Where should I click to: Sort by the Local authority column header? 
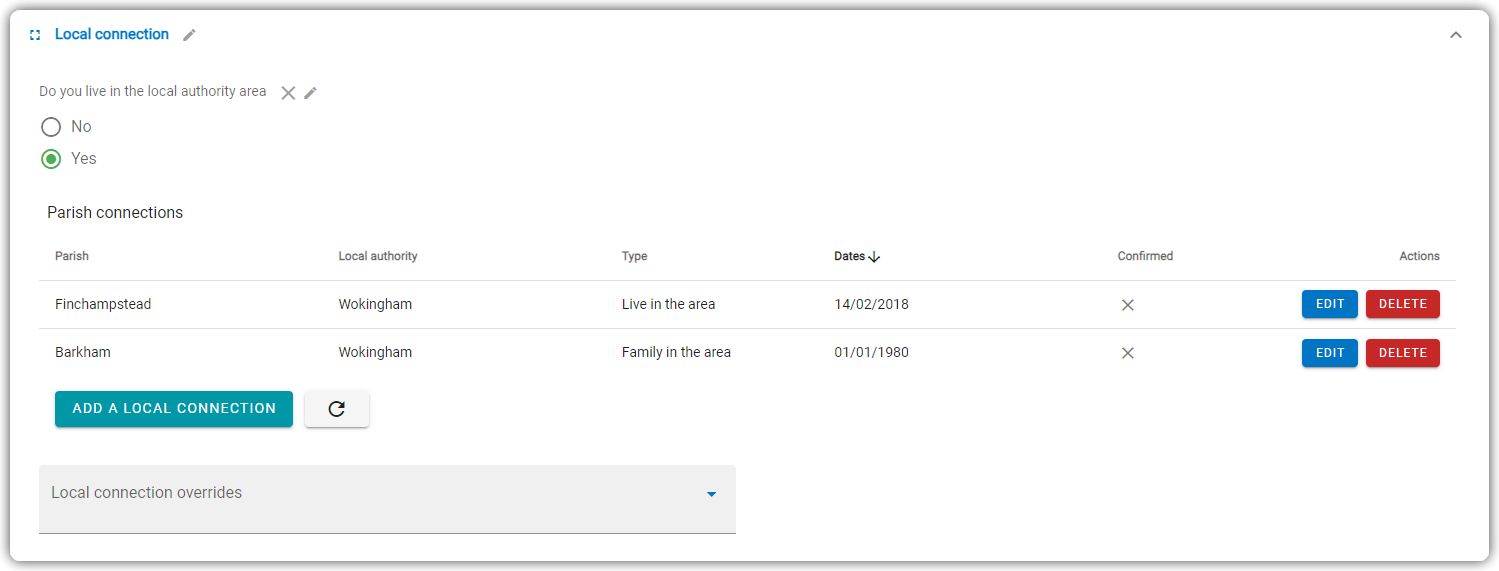pyautogui.click(x=378, y=256)
